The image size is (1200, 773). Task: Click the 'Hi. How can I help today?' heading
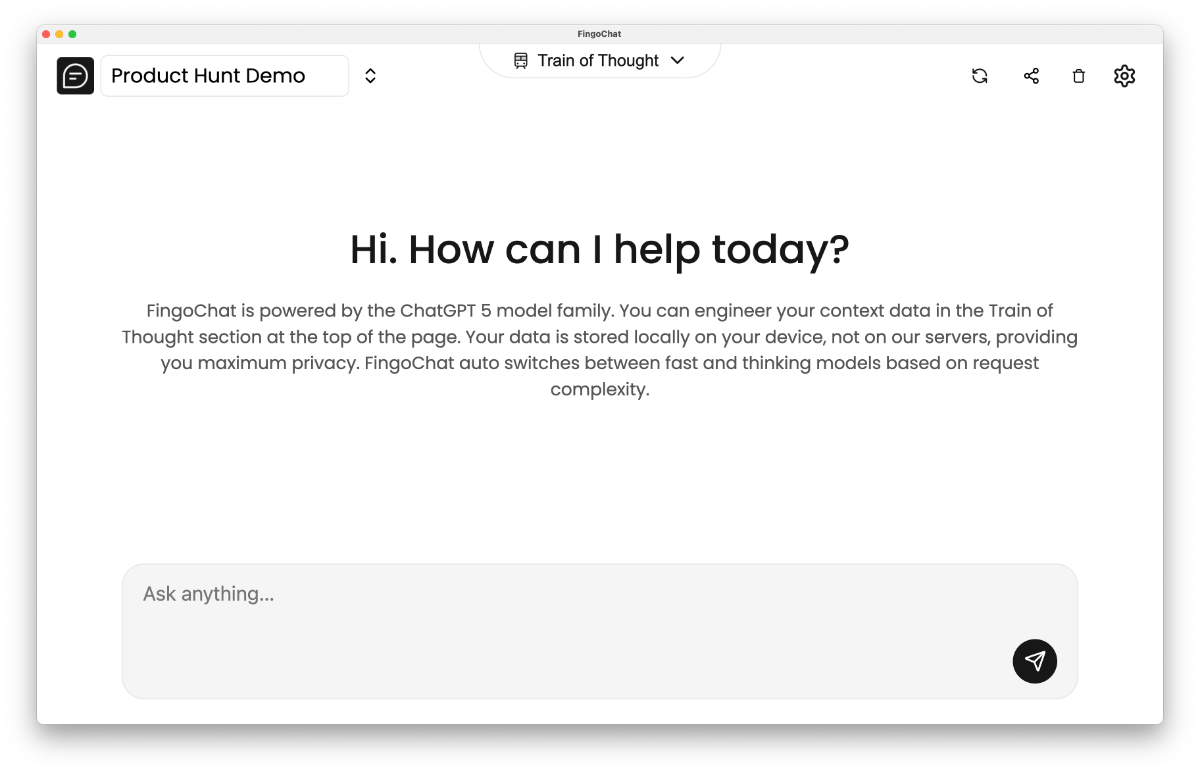click(x=600, y=249)
